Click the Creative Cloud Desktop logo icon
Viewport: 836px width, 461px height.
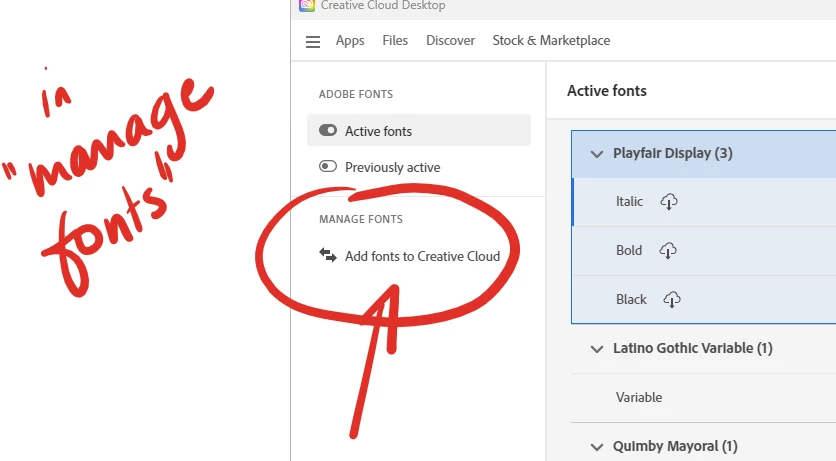307,5
